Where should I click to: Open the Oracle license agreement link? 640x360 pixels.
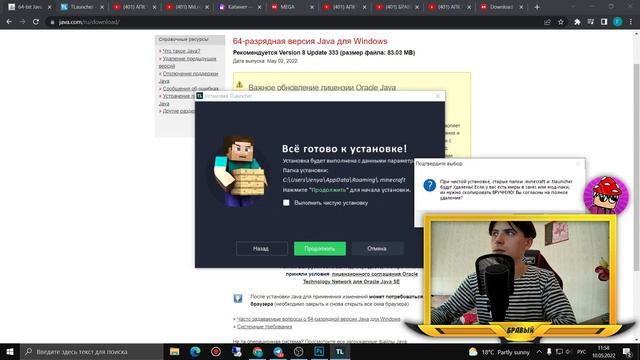pyautogui.click(x=374, y=274)
